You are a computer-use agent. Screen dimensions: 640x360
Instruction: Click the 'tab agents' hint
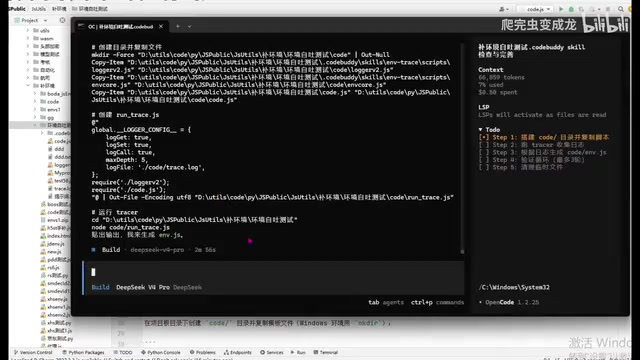(x=386, y=302)
